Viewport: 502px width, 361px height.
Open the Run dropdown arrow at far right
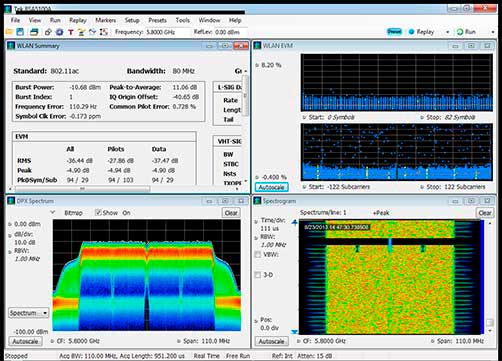tap(493, 32)
